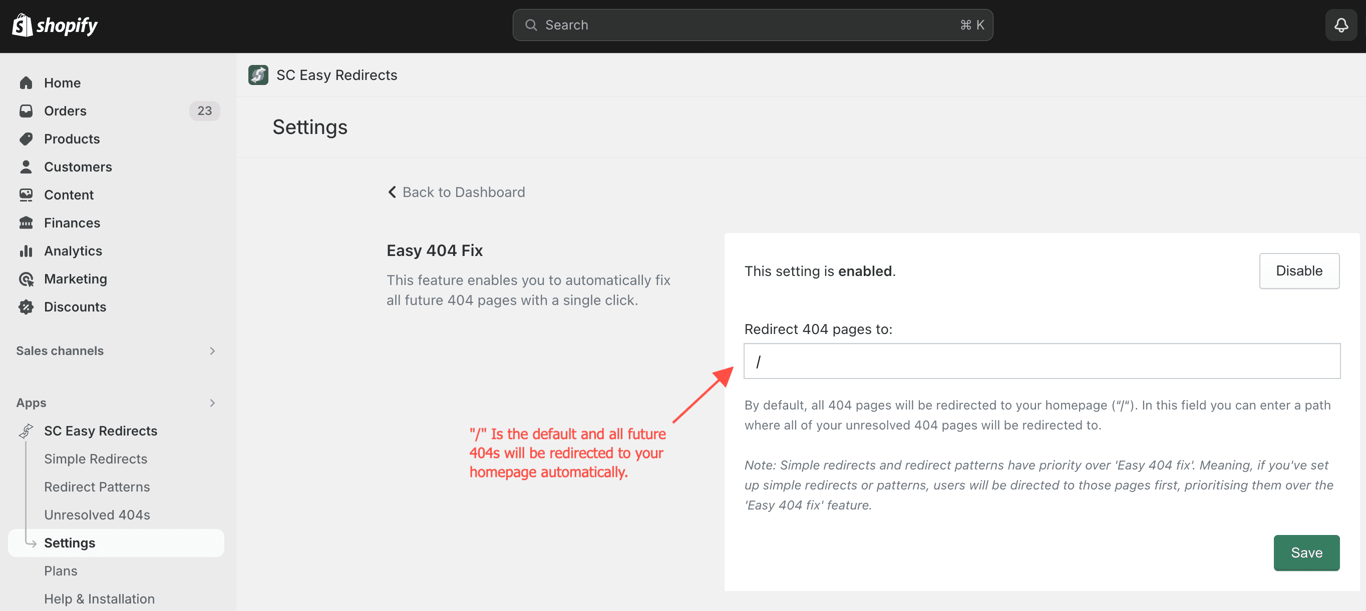Open Products from the sidebar
The height and width of the screenshot is (611, 1366).
point(71,138)
